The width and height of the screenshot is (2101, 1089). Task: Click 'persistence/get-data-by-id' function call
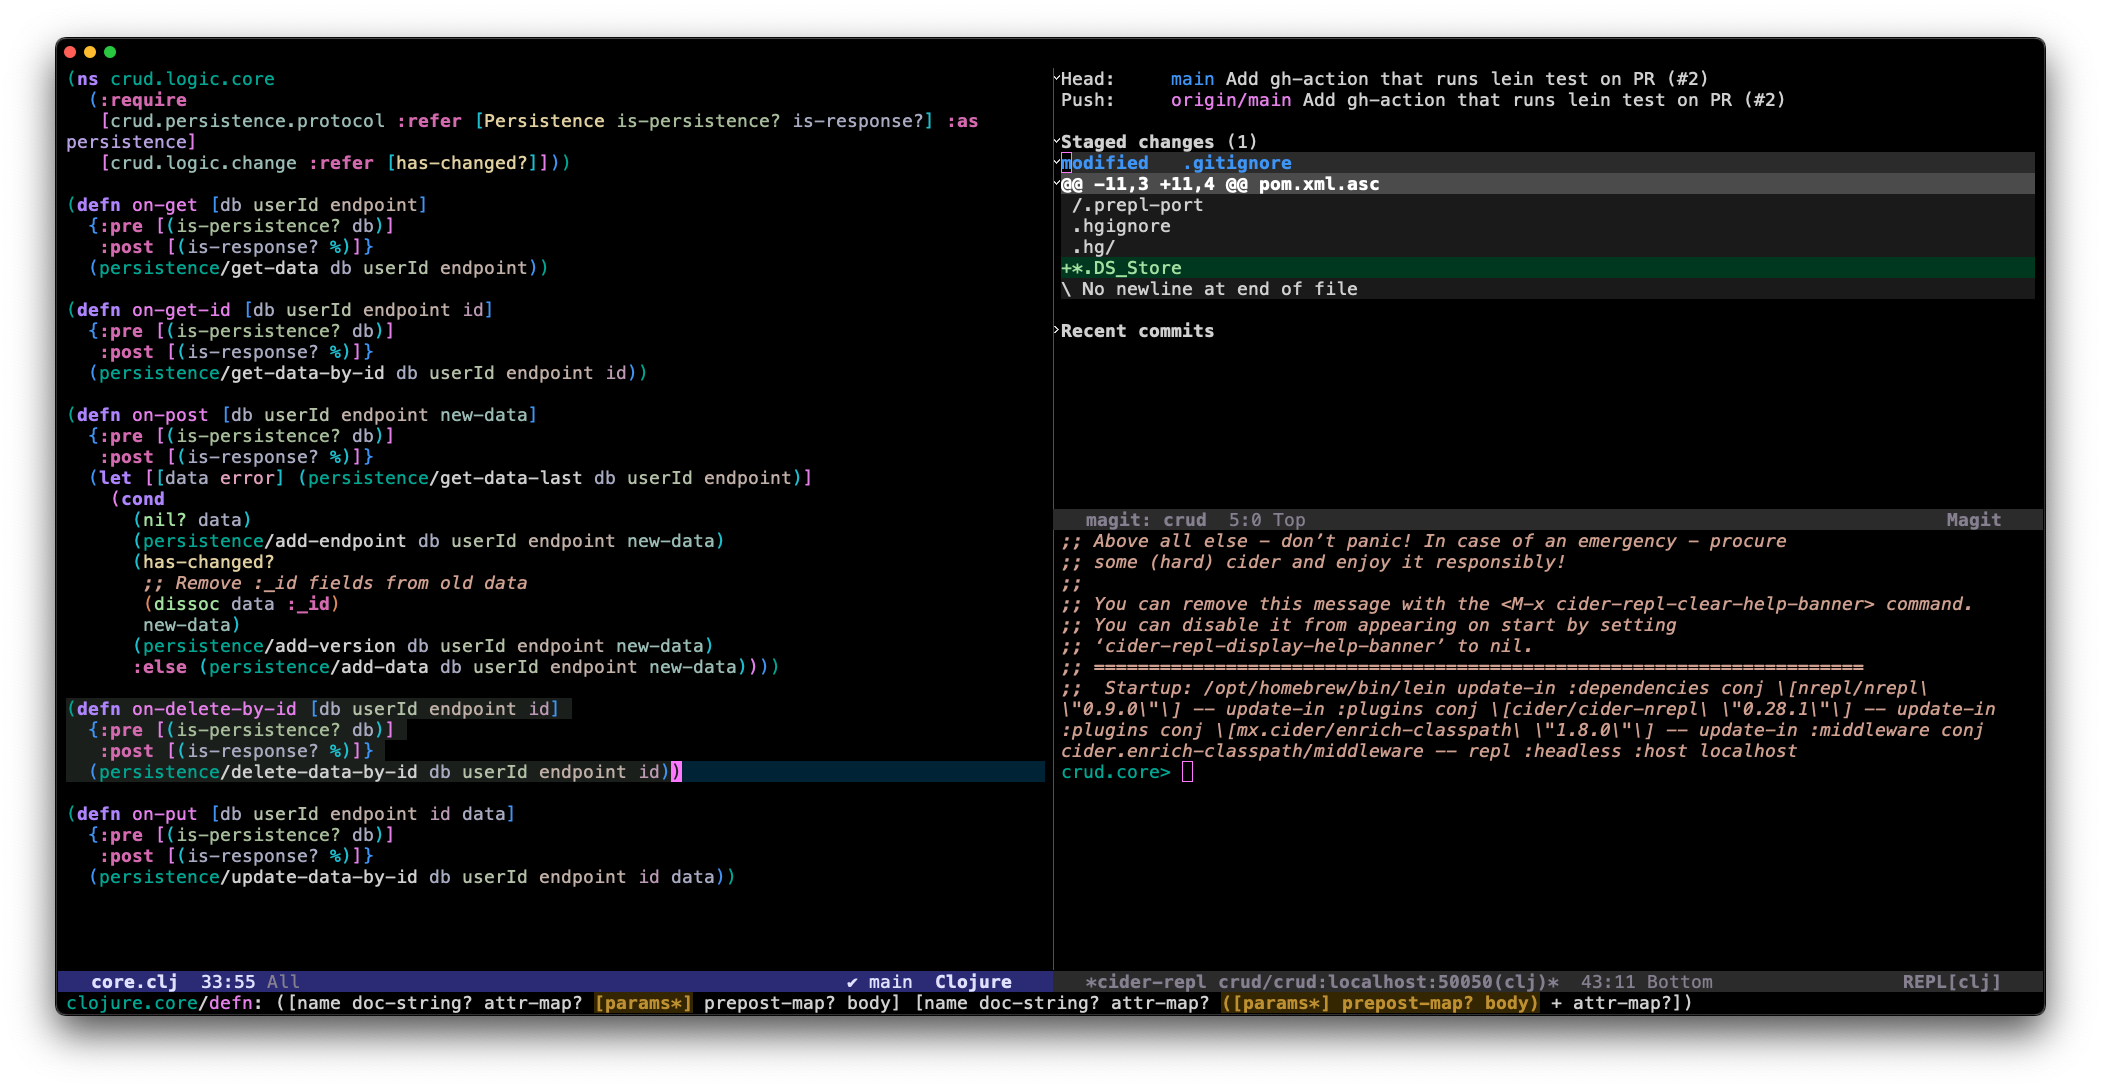point(242,372)
